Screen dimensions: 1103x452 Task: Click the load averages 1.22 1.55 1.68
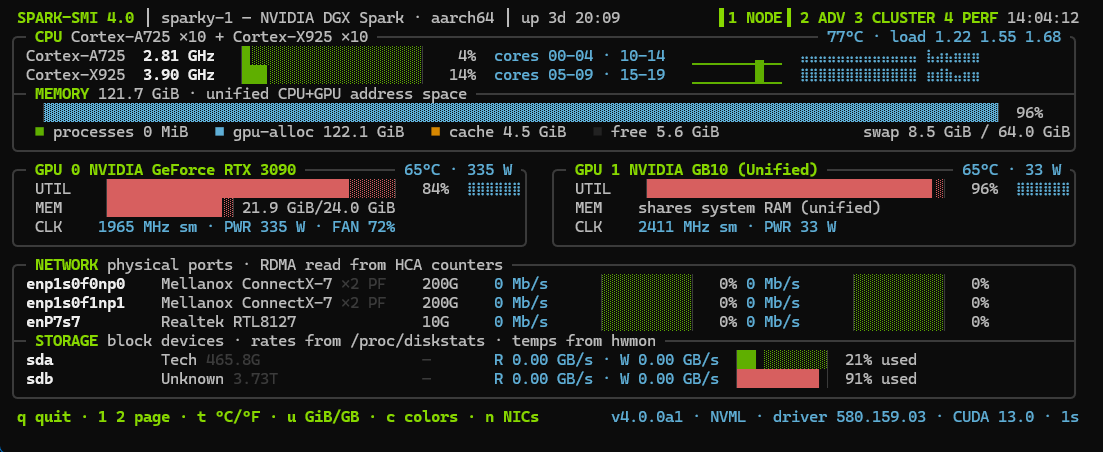pos(994,37)
